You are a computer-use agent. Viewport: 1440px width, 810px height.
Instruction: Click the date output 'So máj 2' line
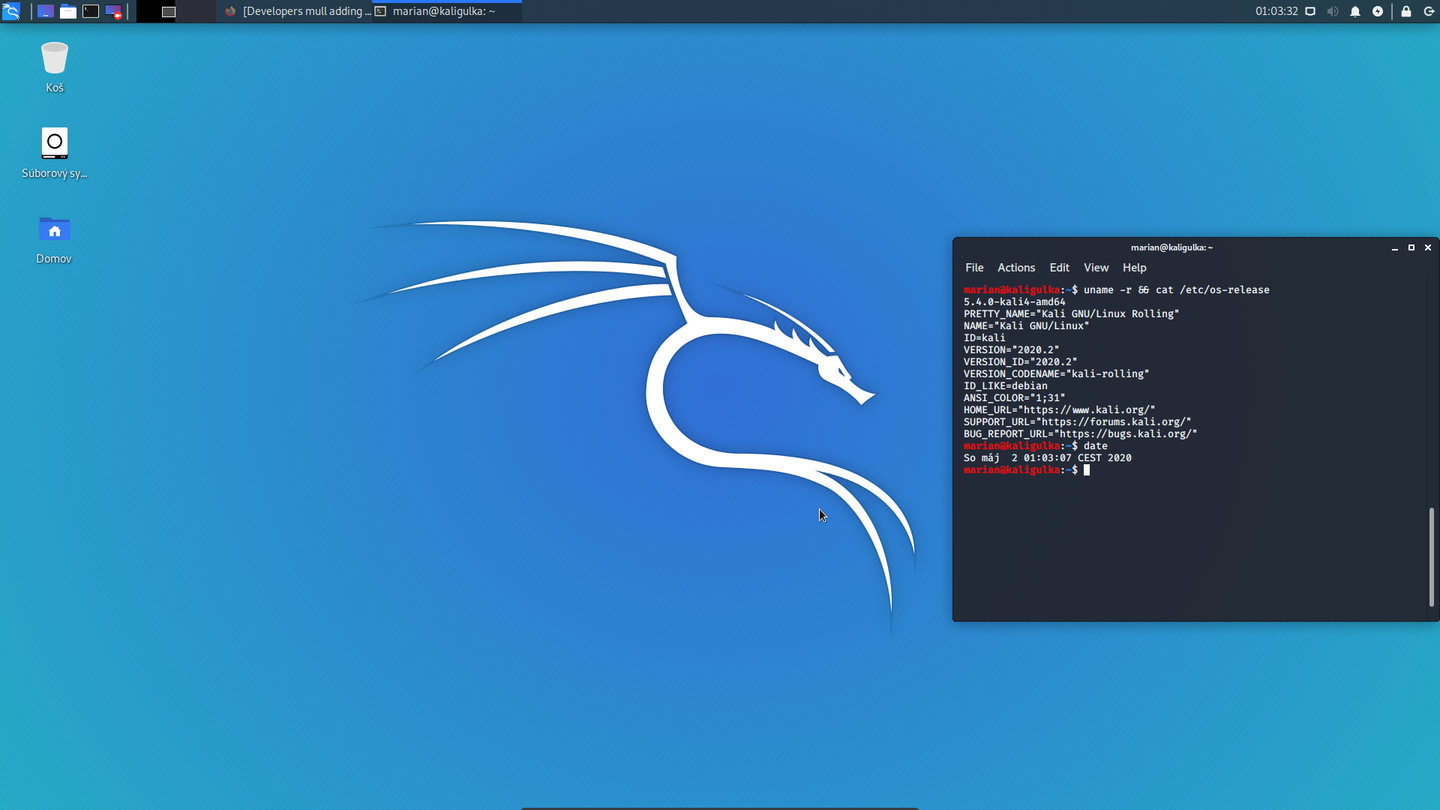pos(1048,458)
